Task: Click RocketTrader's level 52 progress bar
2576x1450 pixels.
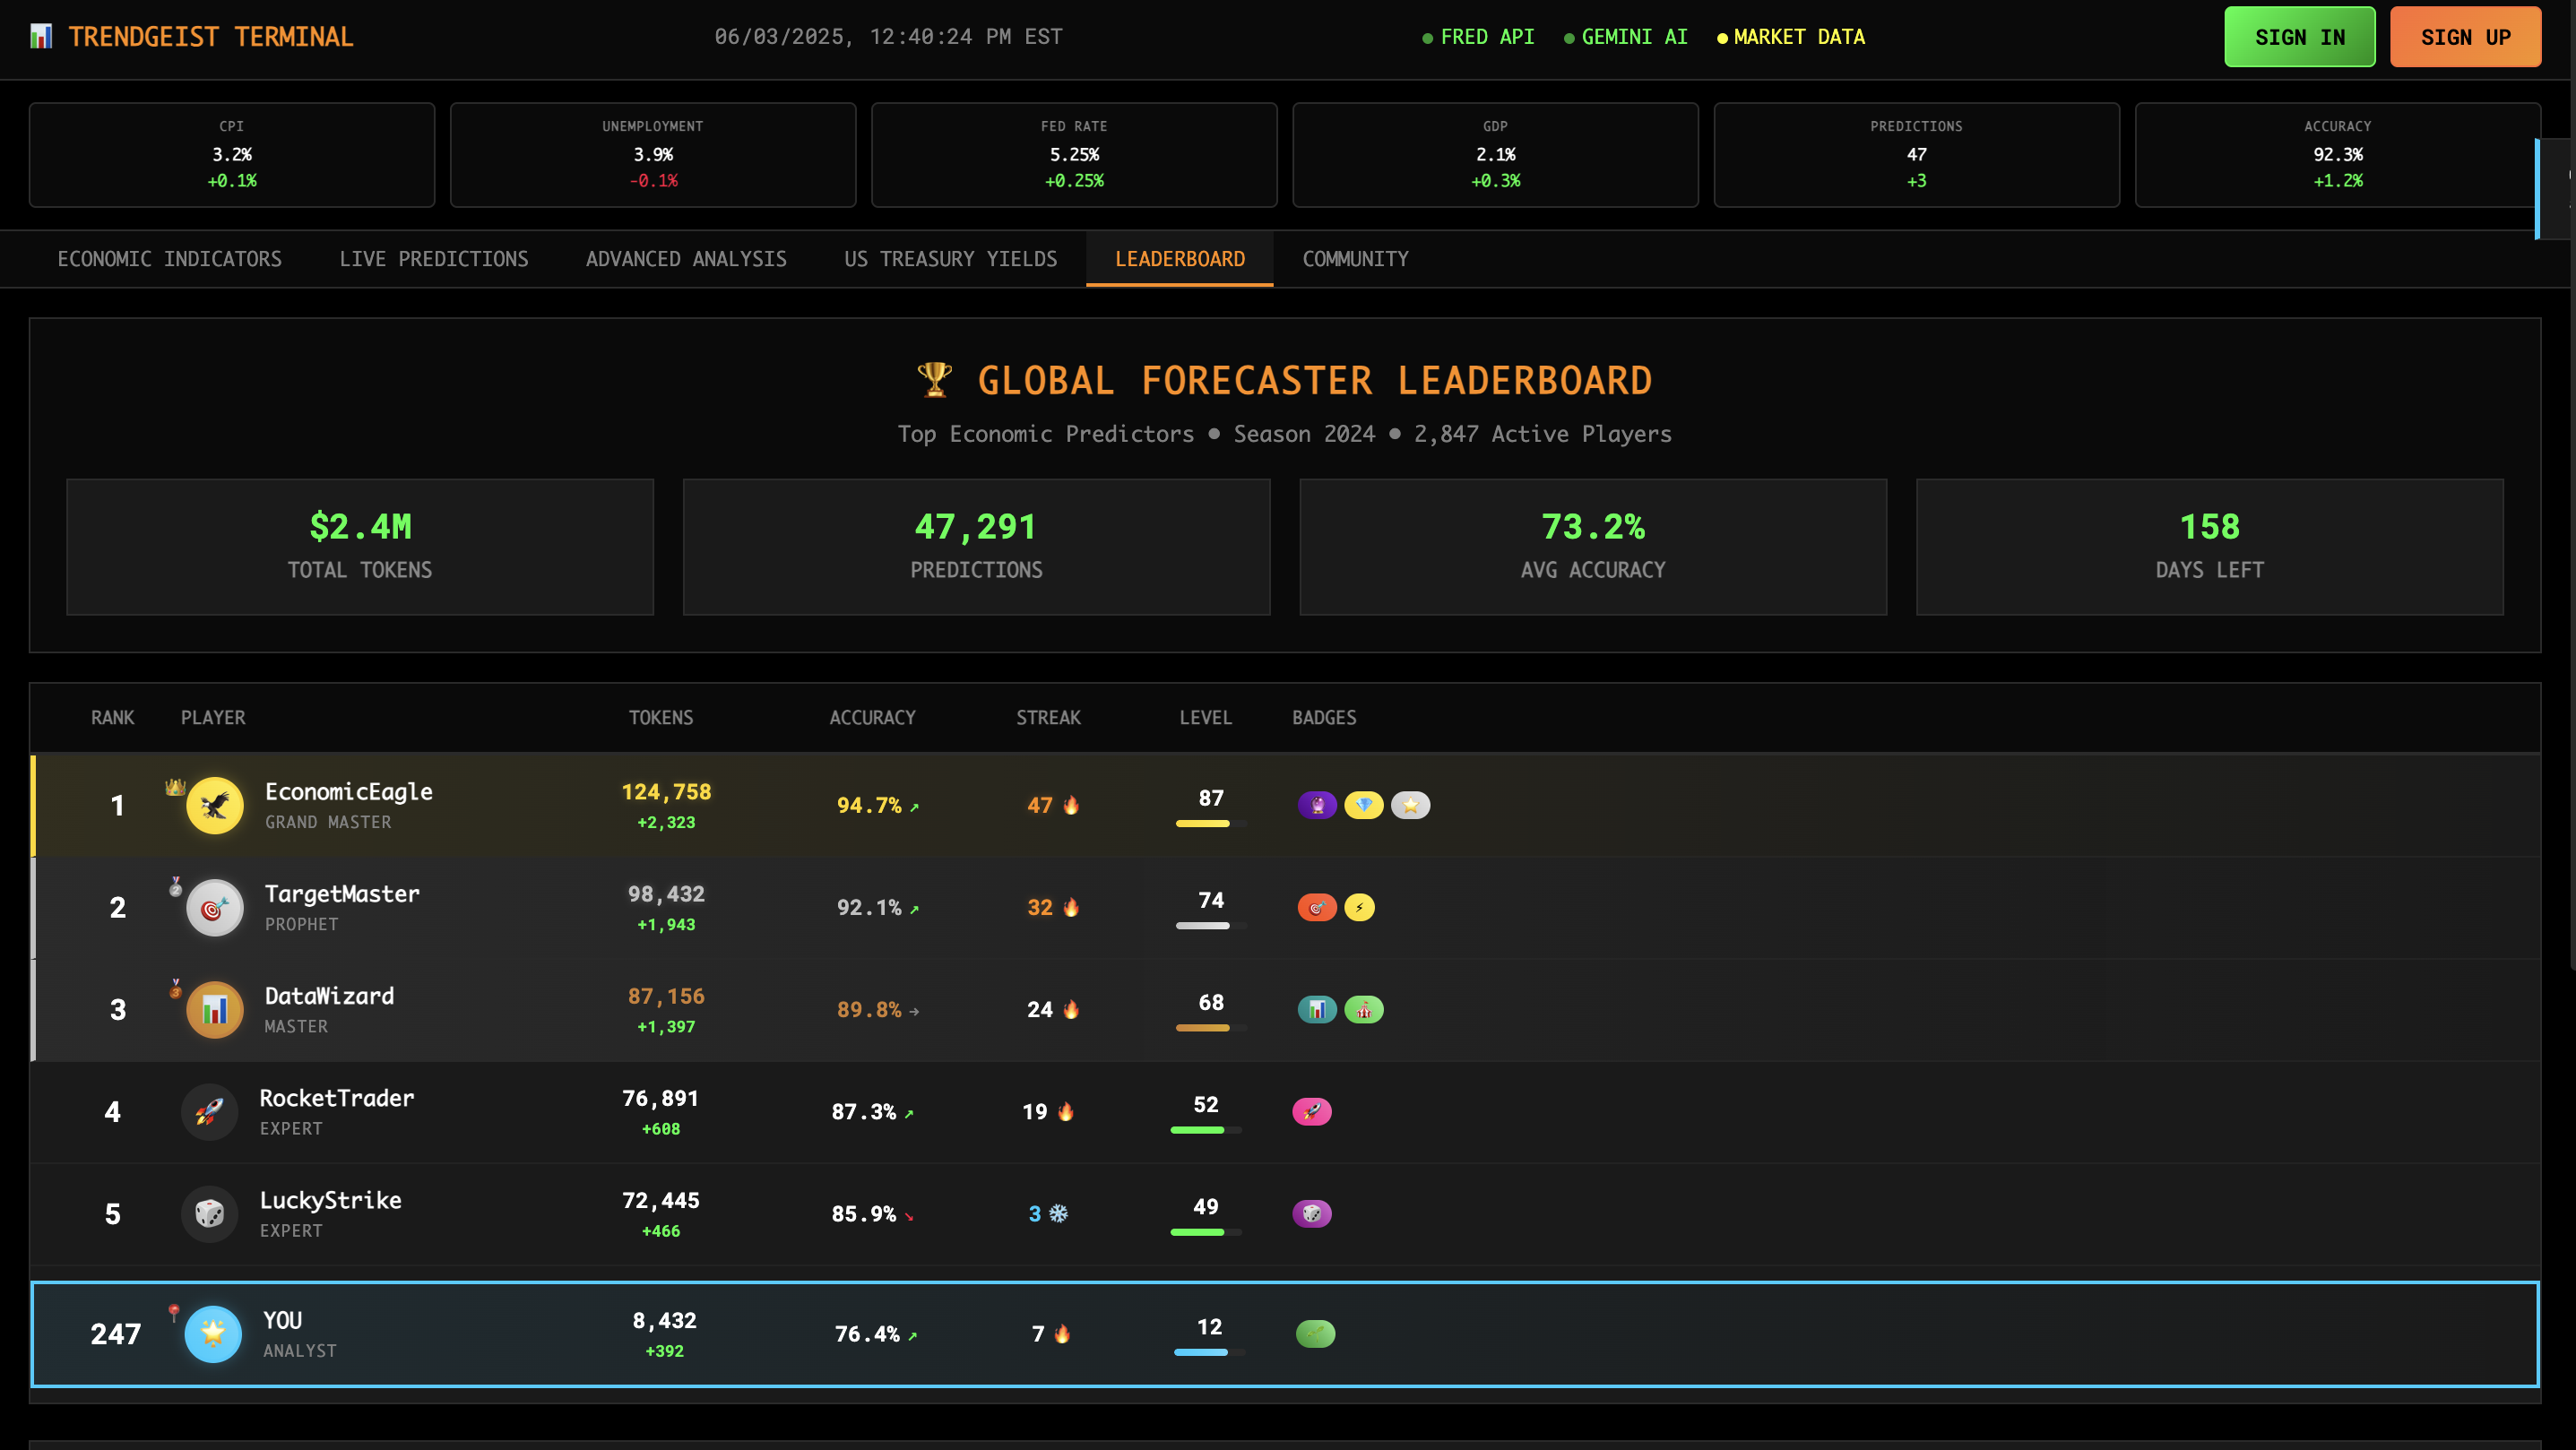Action: pyautogui.click(x=1206, y=1130)
